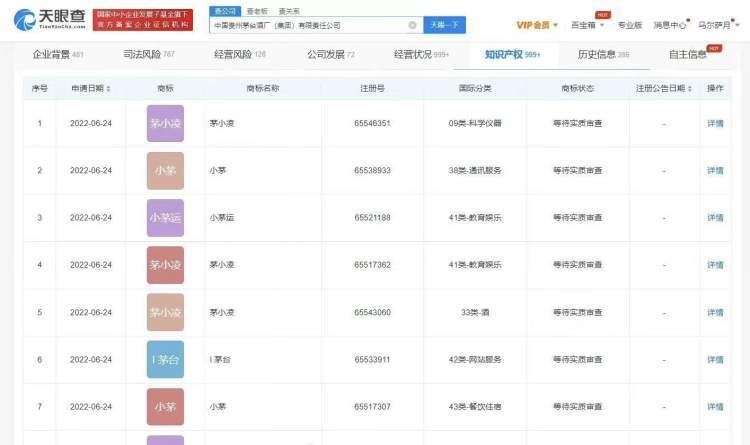Switch to the 自主信息 tab
This screenshot has height=445, width=750.
tap(687, 55)
